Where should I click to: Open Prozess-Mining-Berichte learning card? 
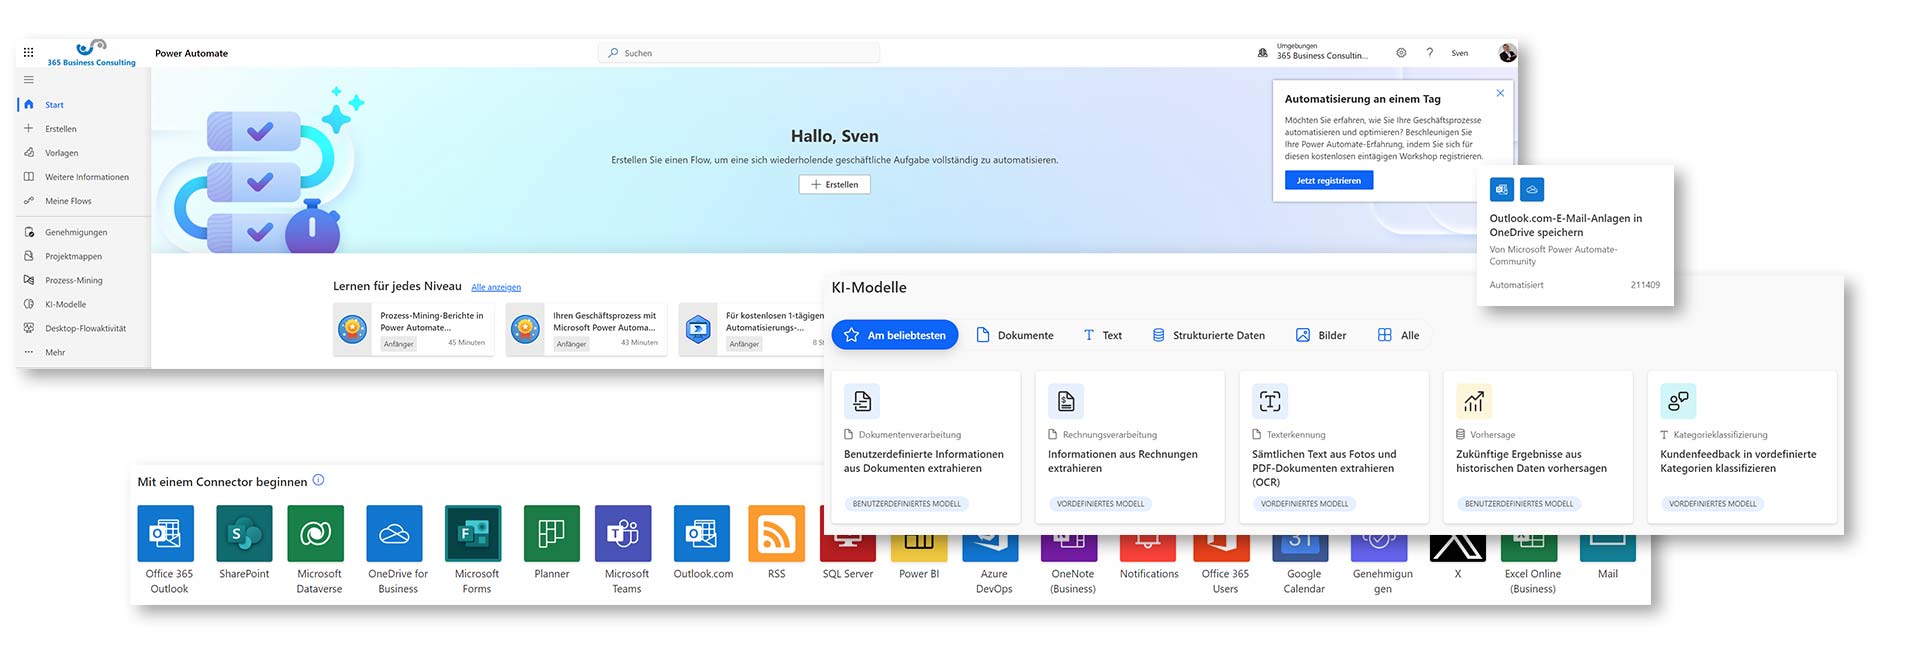414,329
